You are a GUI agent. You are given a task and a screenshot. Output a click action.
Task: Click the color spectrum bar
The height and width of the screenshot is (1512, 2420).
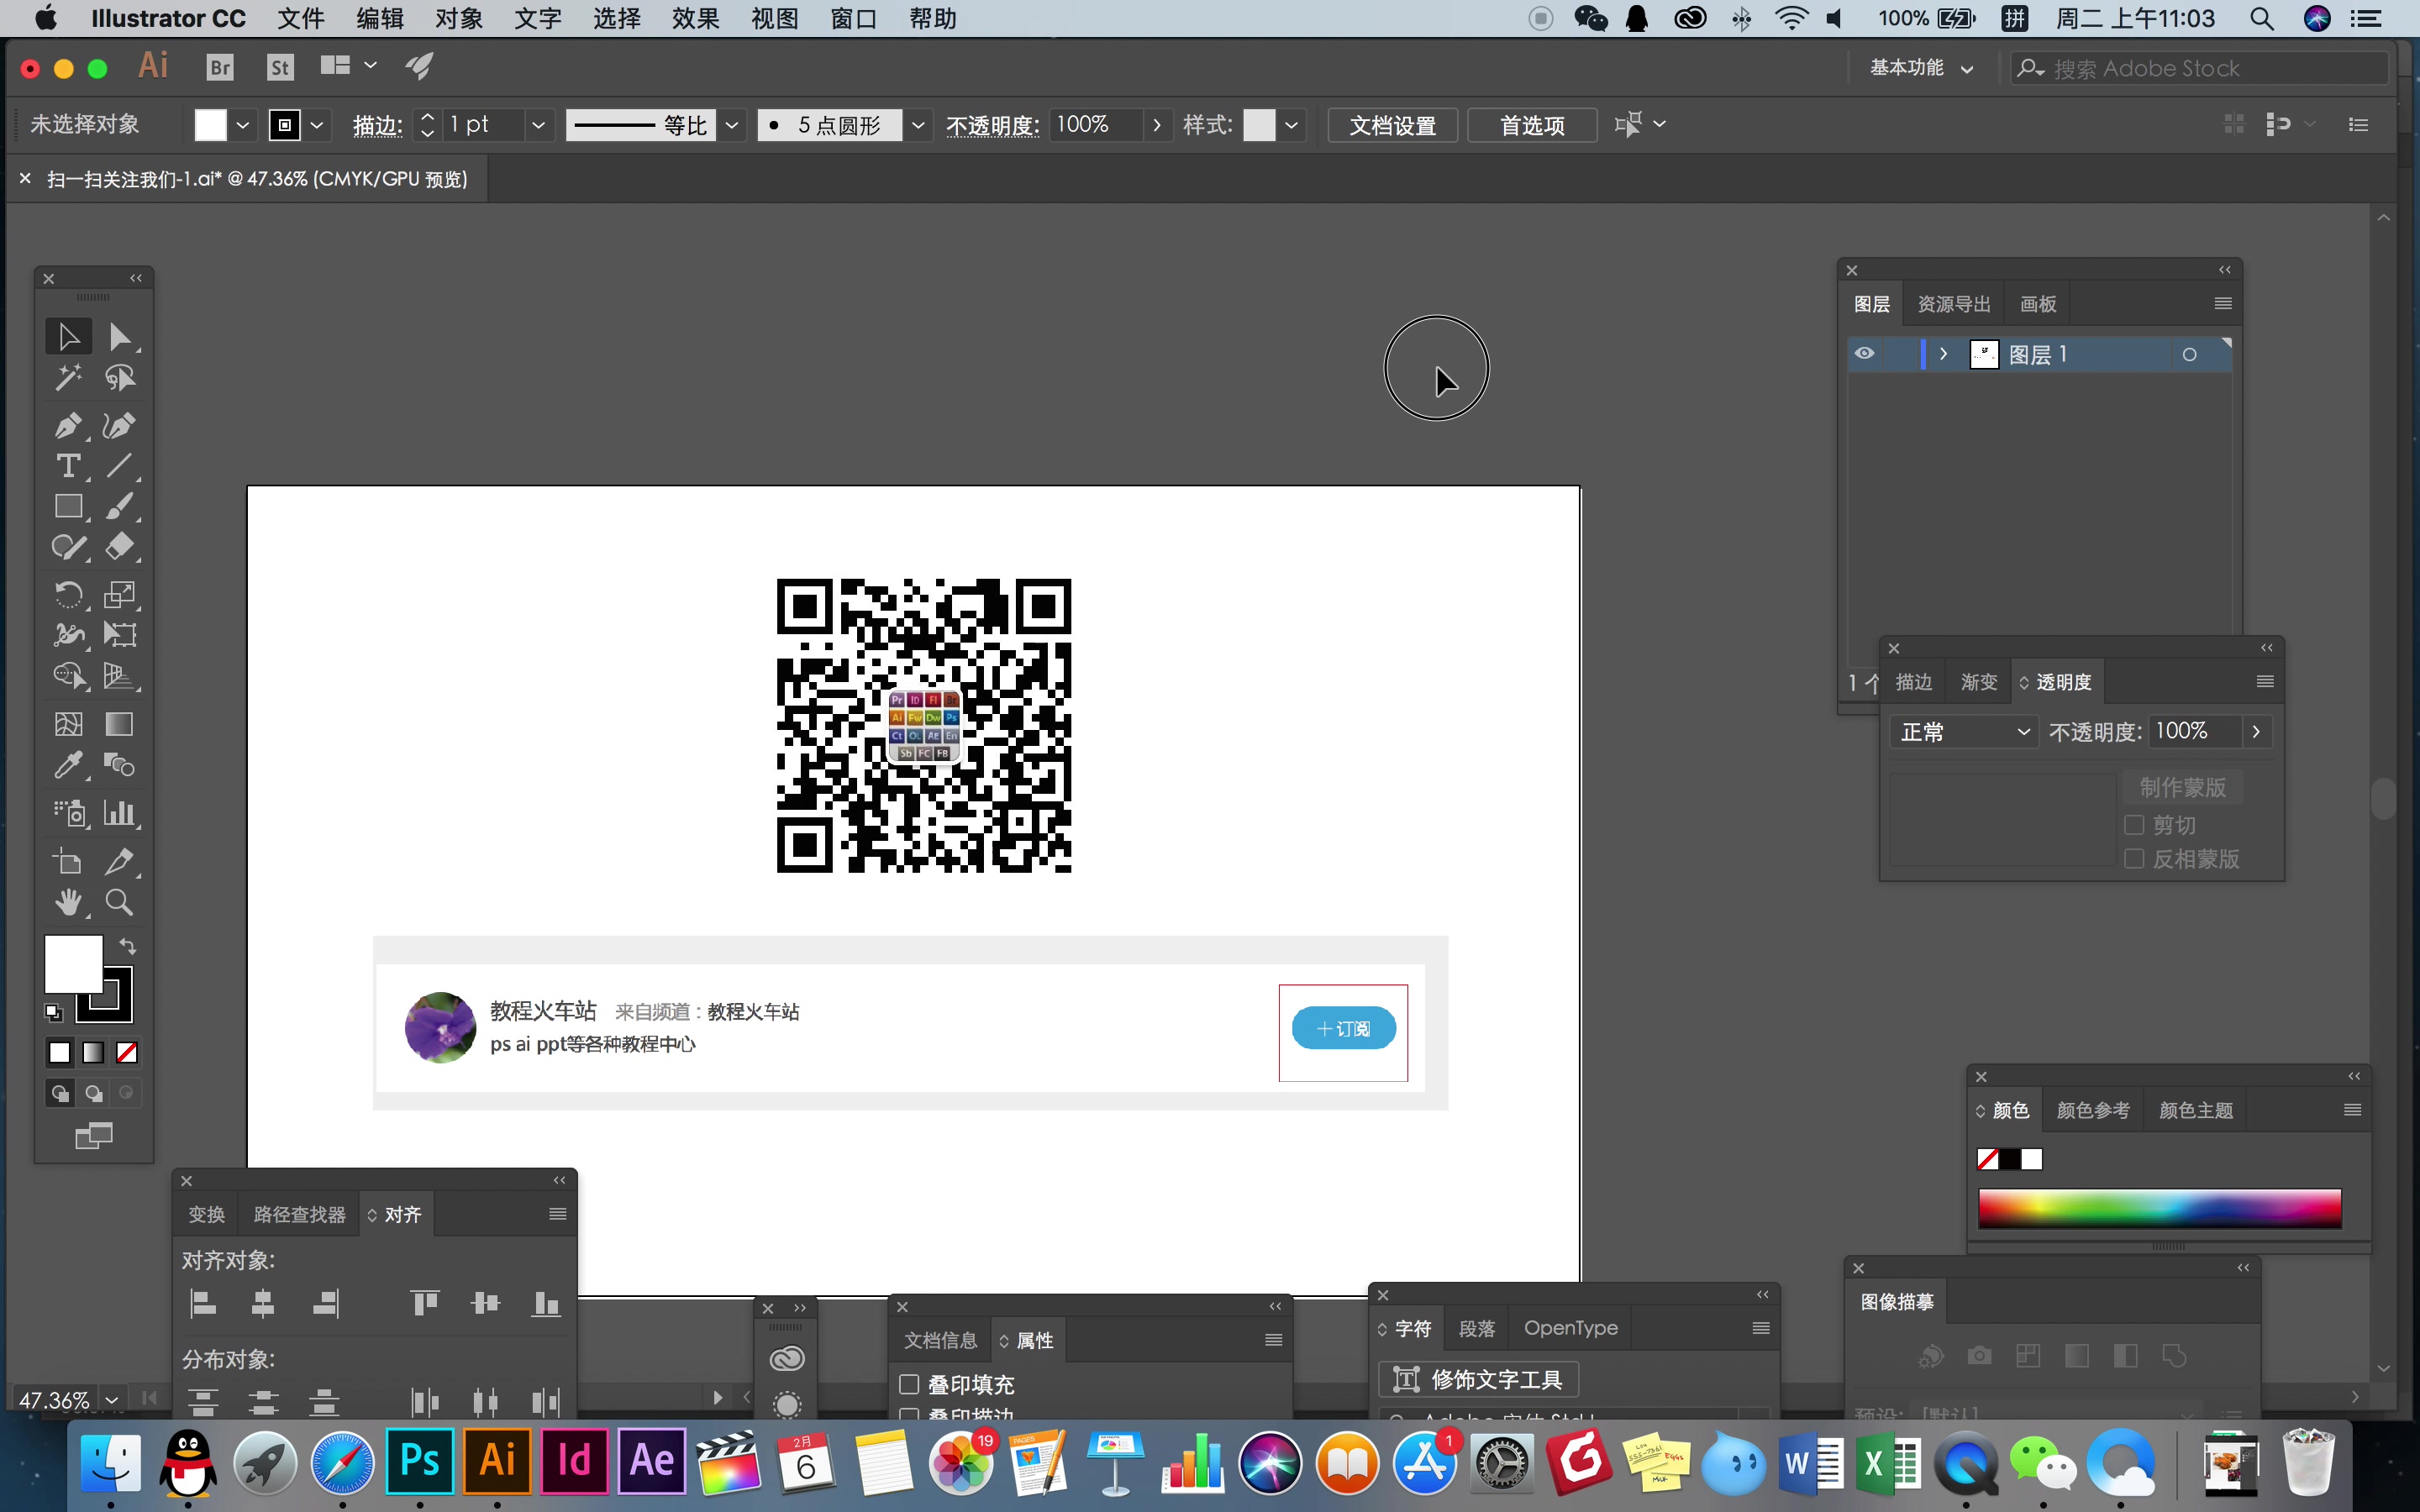click(2159, 1208)
